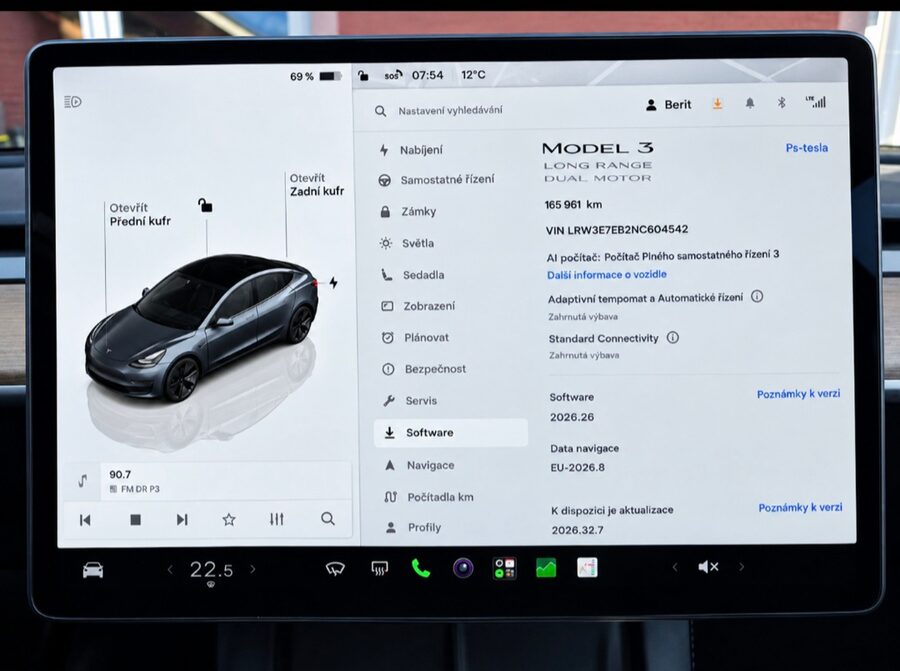
Task: Open Bluetooth settings icon
Action: (781, 103)
